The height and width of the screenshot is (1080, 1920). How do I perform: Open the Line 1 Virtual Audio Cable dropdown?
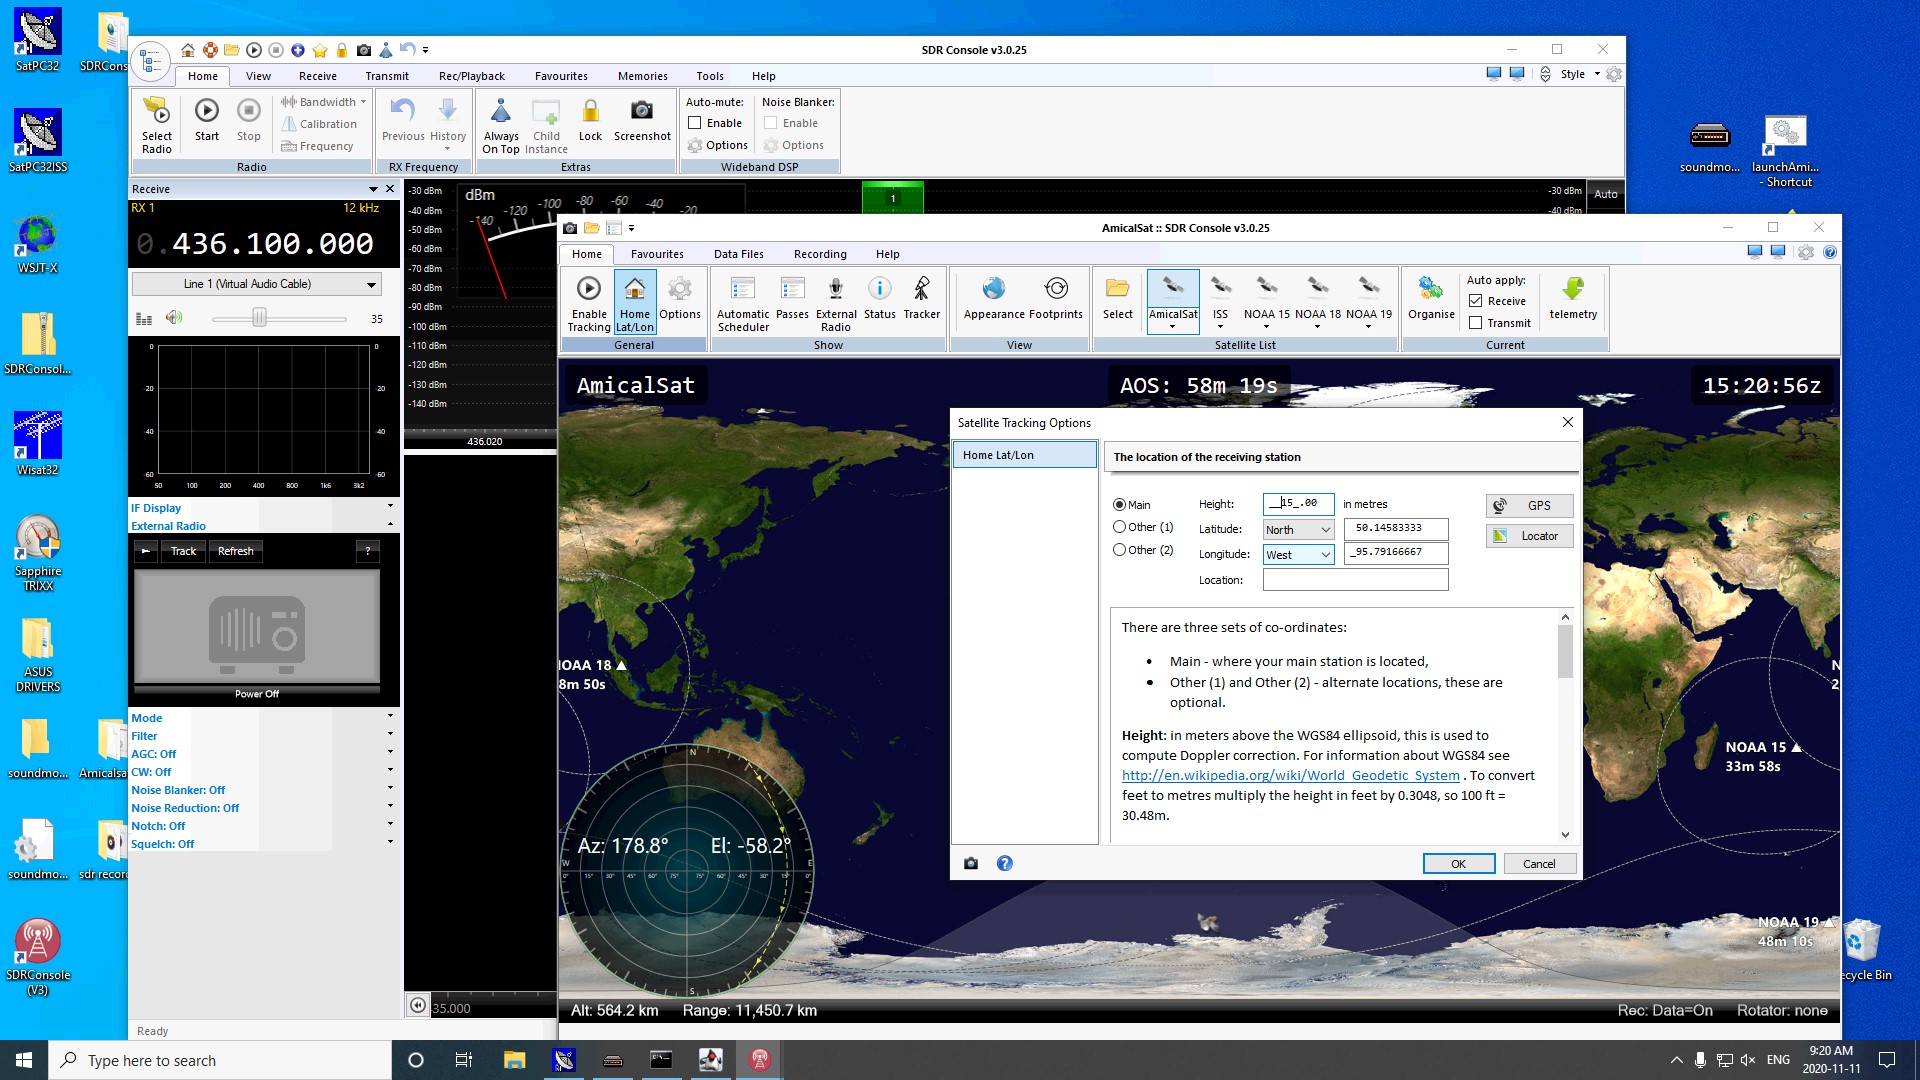point(257,284)
